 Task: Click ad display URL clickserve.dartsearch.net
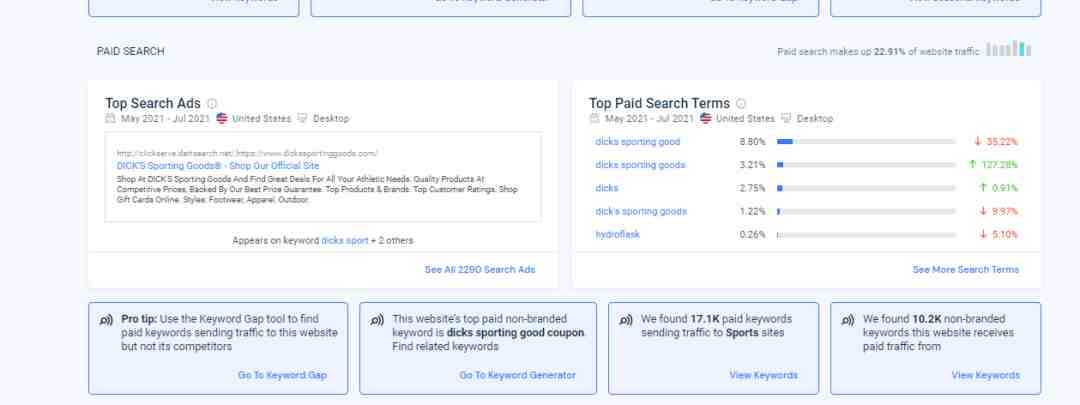coord(247,154)
